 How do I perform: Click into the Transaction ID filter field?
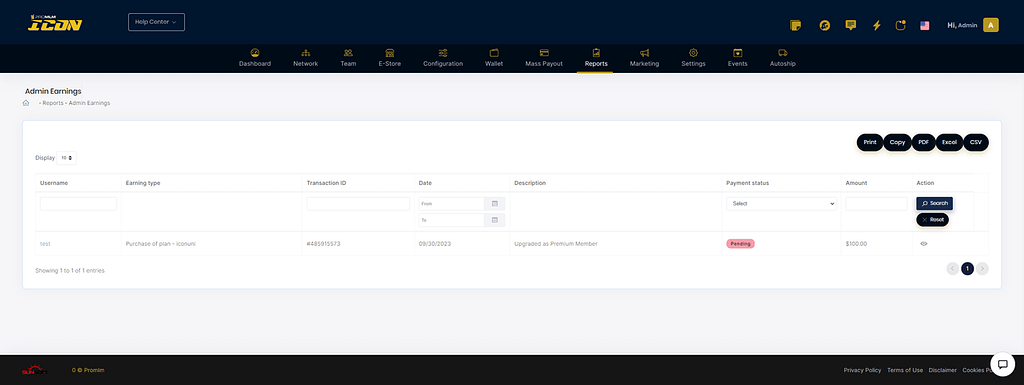pos(359,204)
